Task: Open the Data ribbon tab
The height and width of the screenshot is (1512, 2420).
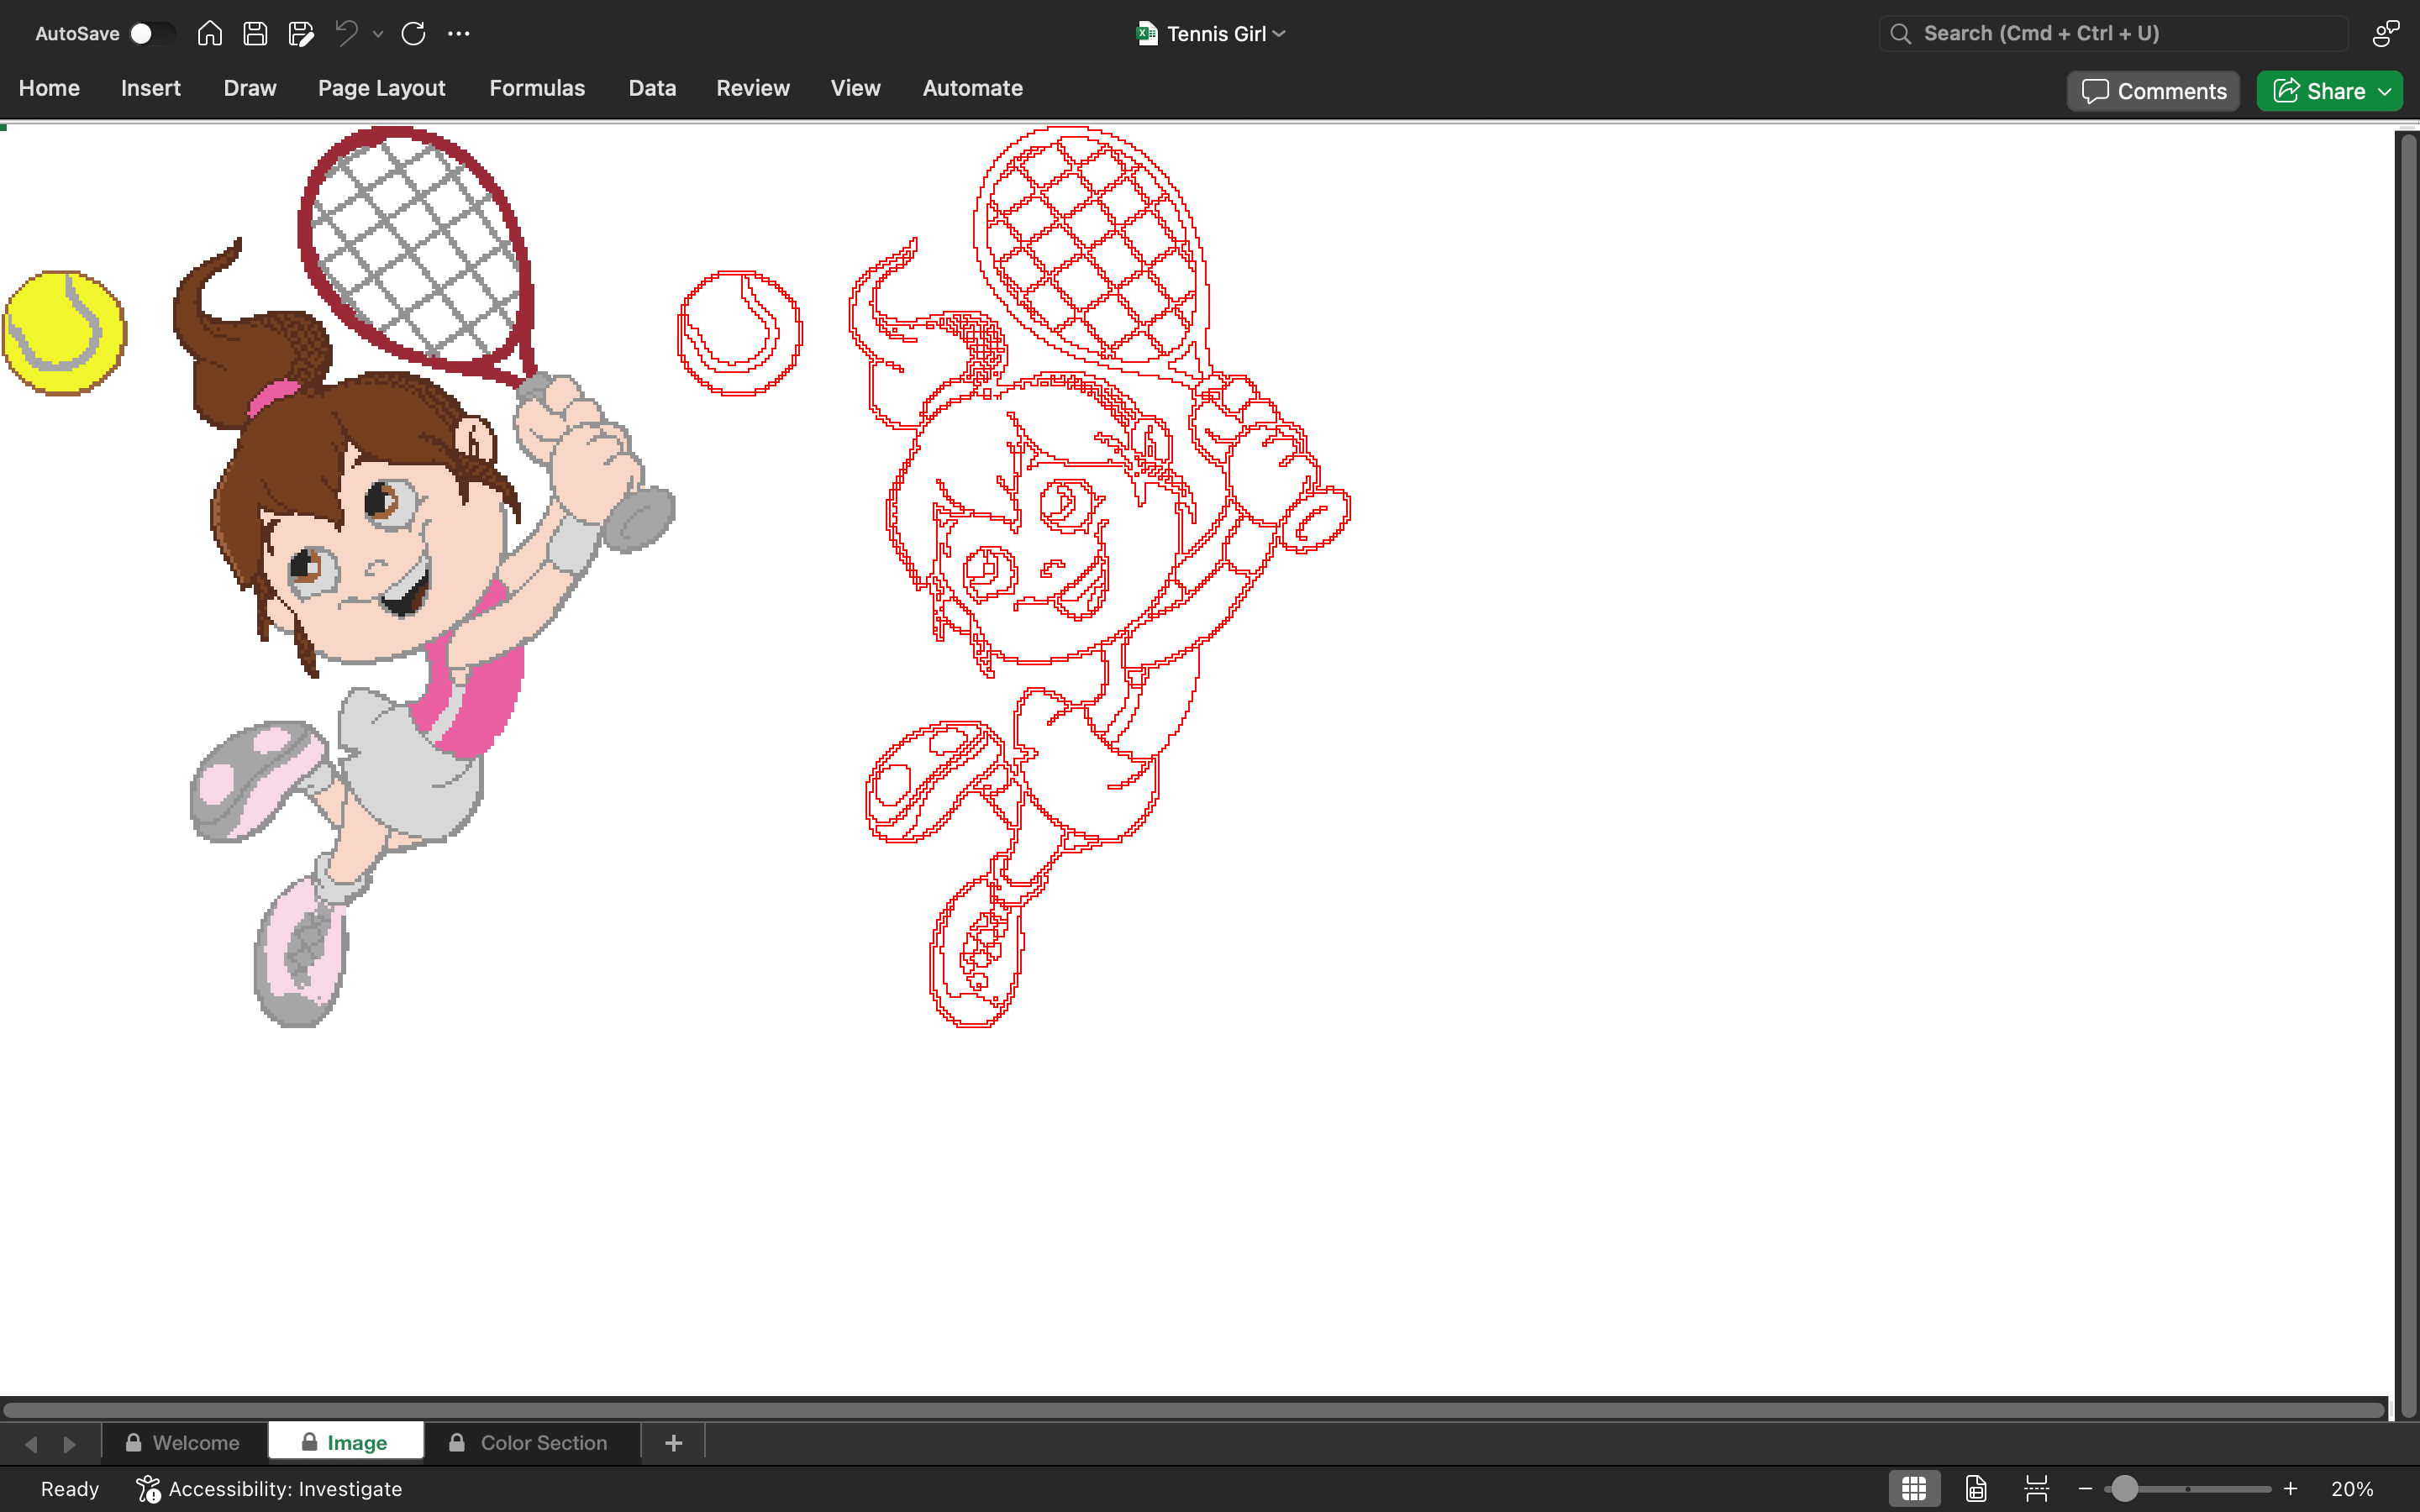Action: (652, 88)
